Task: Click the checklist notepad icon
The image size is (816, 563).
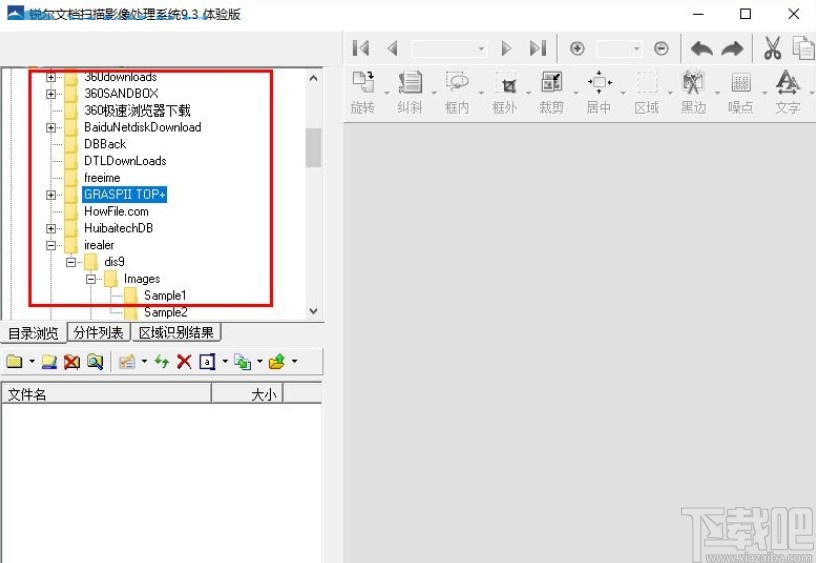Action: point(127,361)
